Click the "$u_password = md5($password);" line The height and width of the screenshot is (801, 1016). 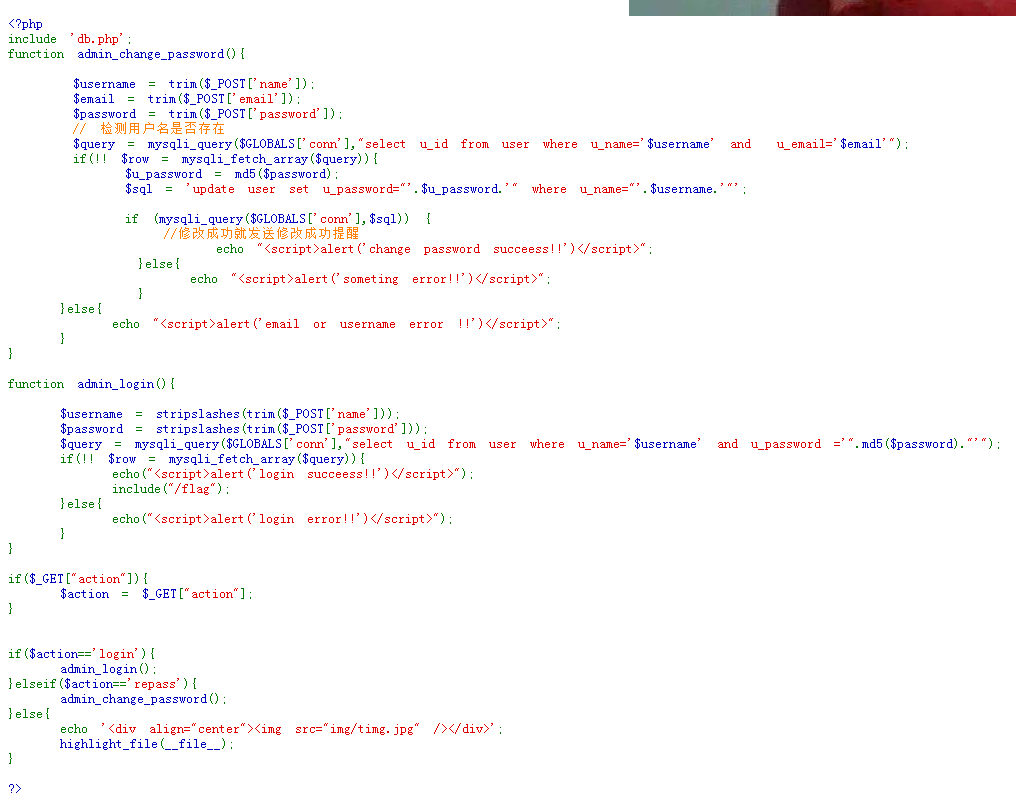tap(232, 174)
